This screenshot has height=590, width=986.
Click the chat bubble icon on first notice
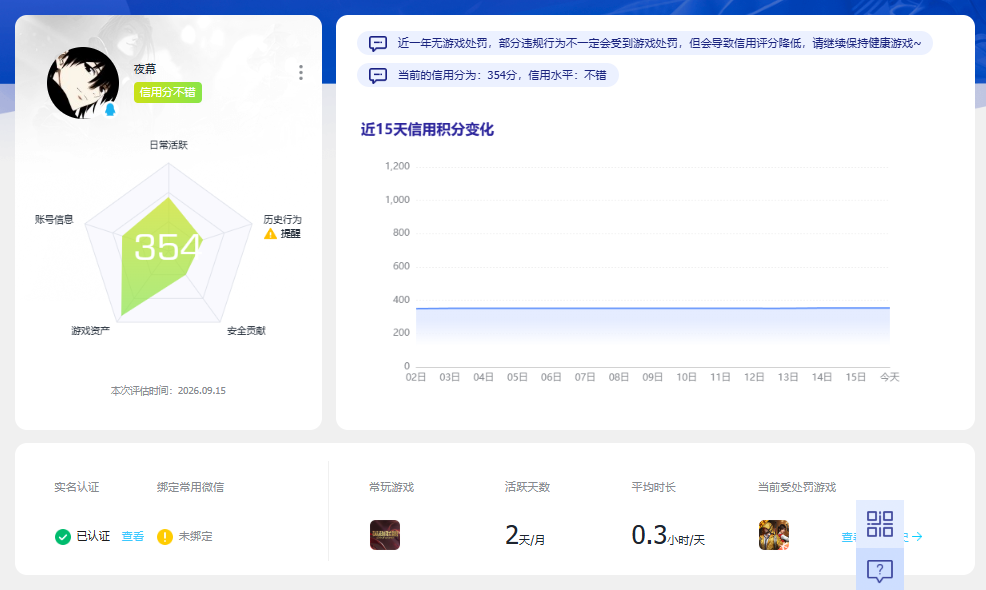[378, 43]
